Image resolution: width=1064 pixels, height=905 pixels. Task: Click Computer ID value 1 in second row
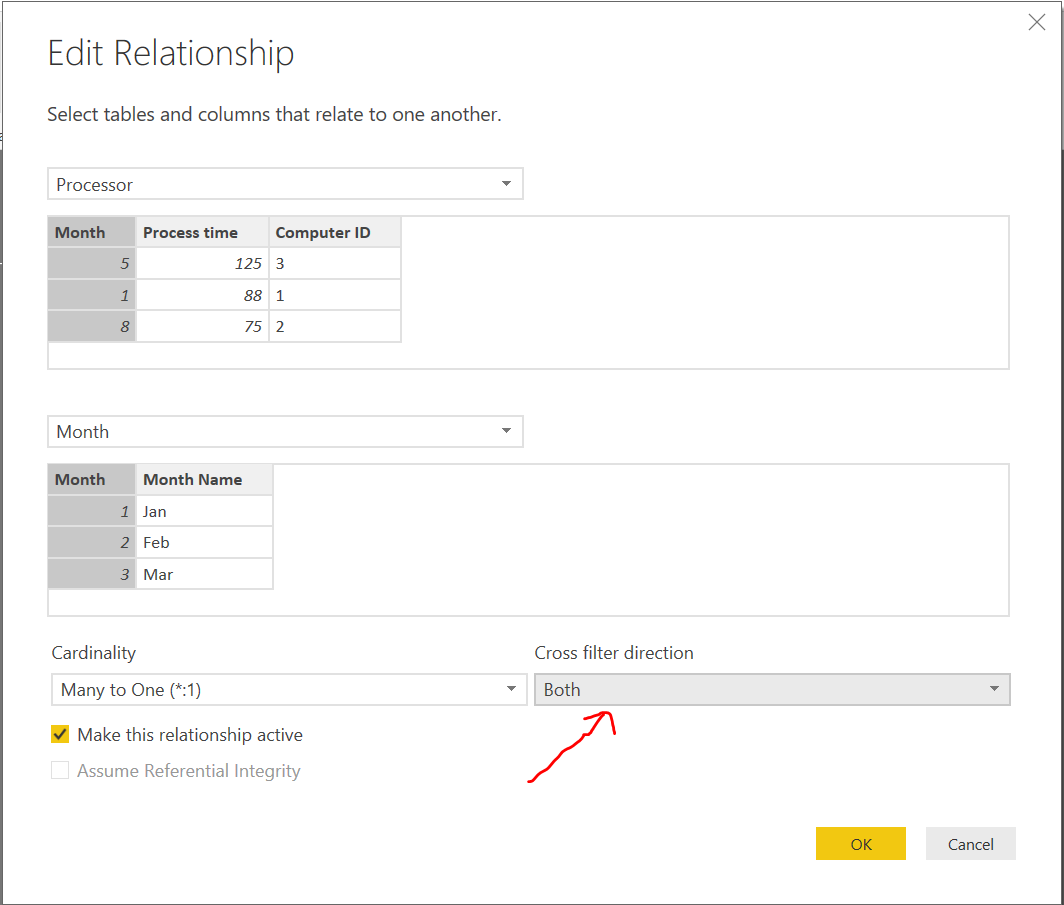pyautogui.click(x=335, y=296)
